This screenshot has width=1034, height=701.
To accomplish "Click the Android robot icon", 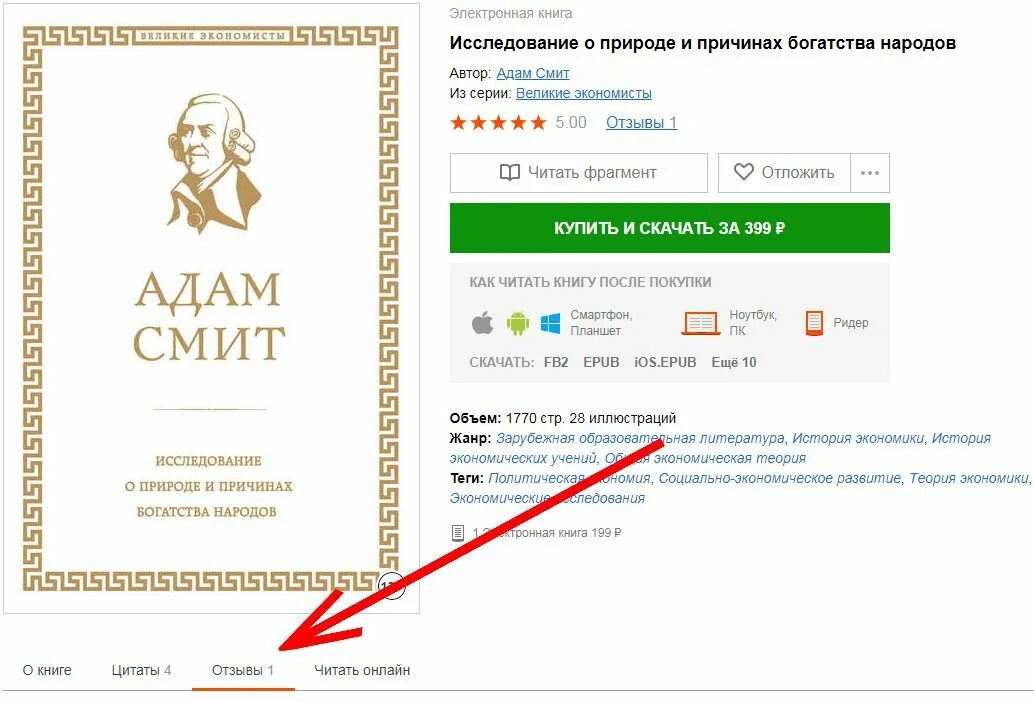I will point(518,323).
